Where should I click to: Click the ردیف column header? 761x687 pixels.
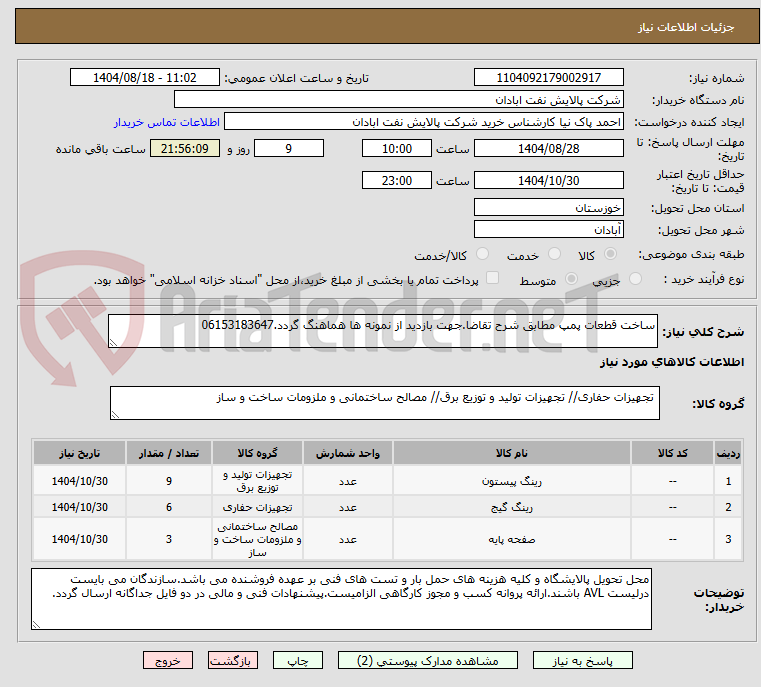pos(728,453)
